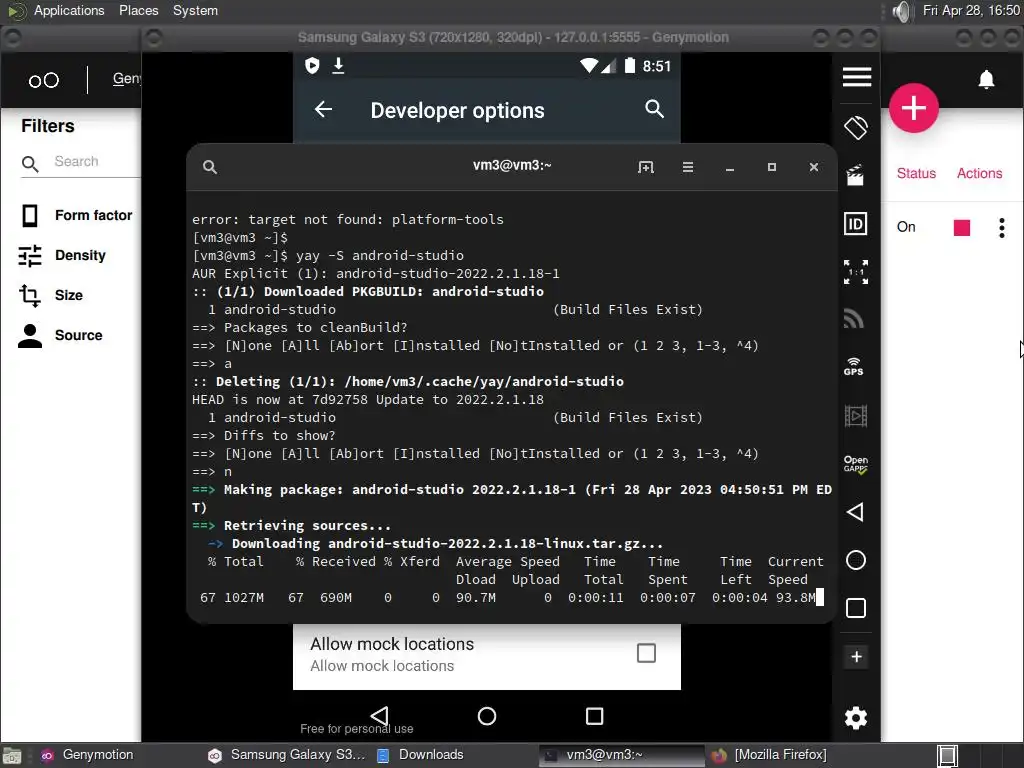Click the Android navigation Home button
Image resolution: width=1024 pixels, height=768 pixels.
coord(487,716)
